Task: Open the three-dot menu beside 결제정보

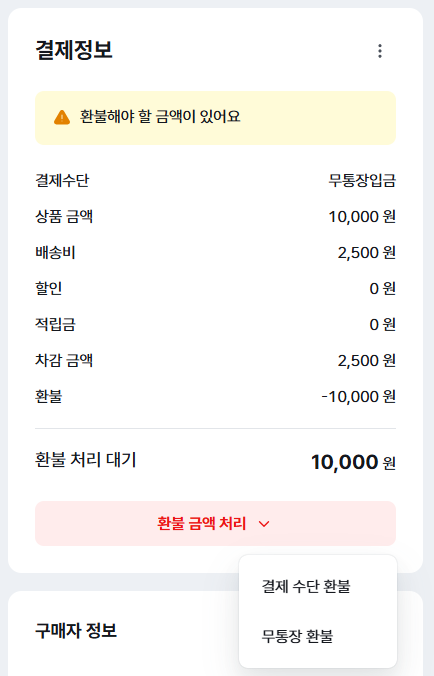Action: coord(380,51)
